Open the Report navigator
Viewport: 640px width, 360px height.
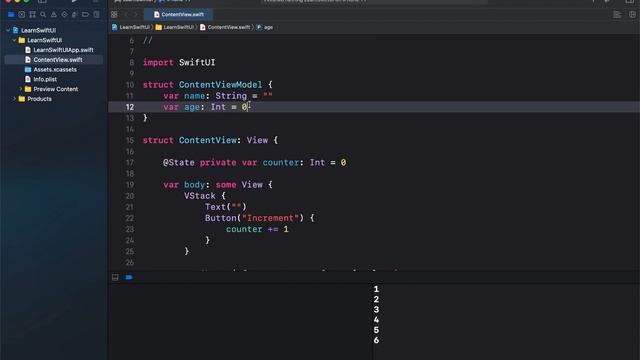[96, 15]
